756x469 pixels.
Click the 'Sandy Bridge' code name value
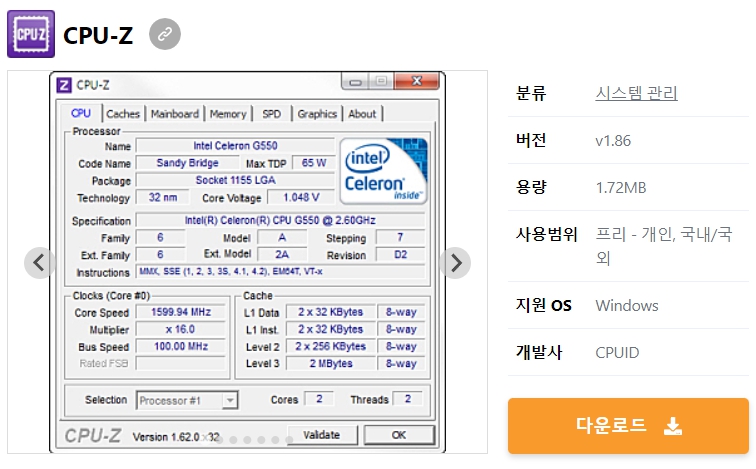(188, 163)
